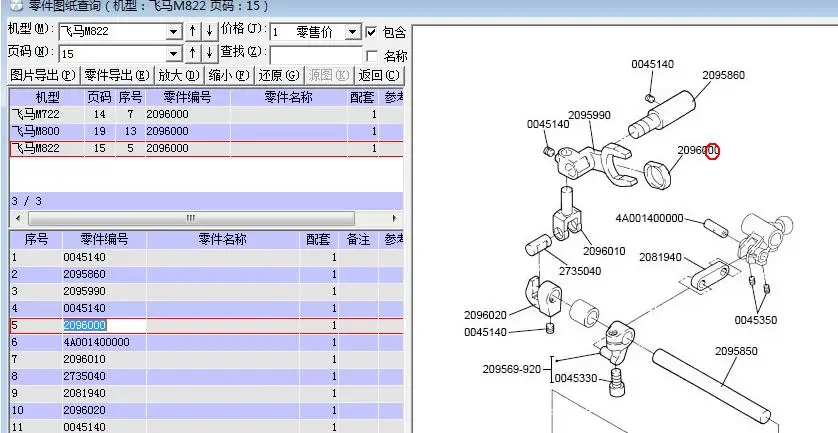Screen dimensions: 838x433
Task: Select part row 2095990 in the list
Action: tap(206, 291)
